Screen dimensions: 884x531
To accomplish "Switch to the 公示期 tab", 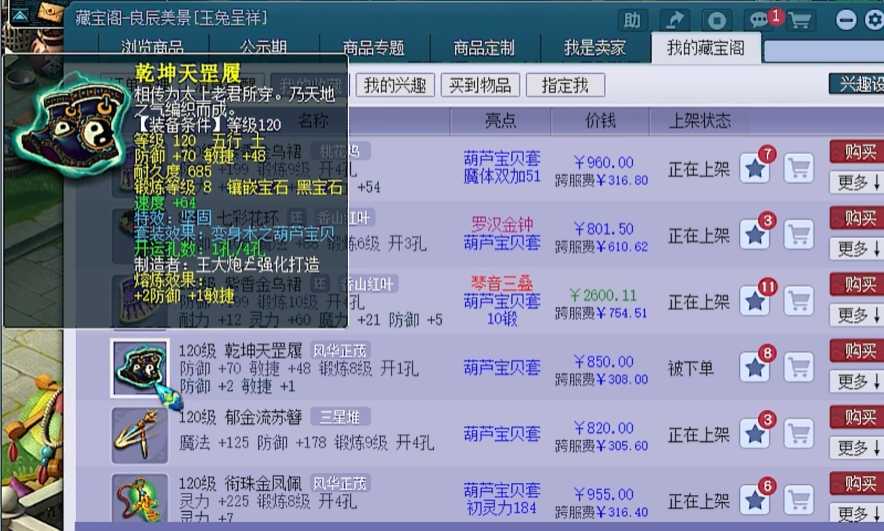I will (263, 47).
